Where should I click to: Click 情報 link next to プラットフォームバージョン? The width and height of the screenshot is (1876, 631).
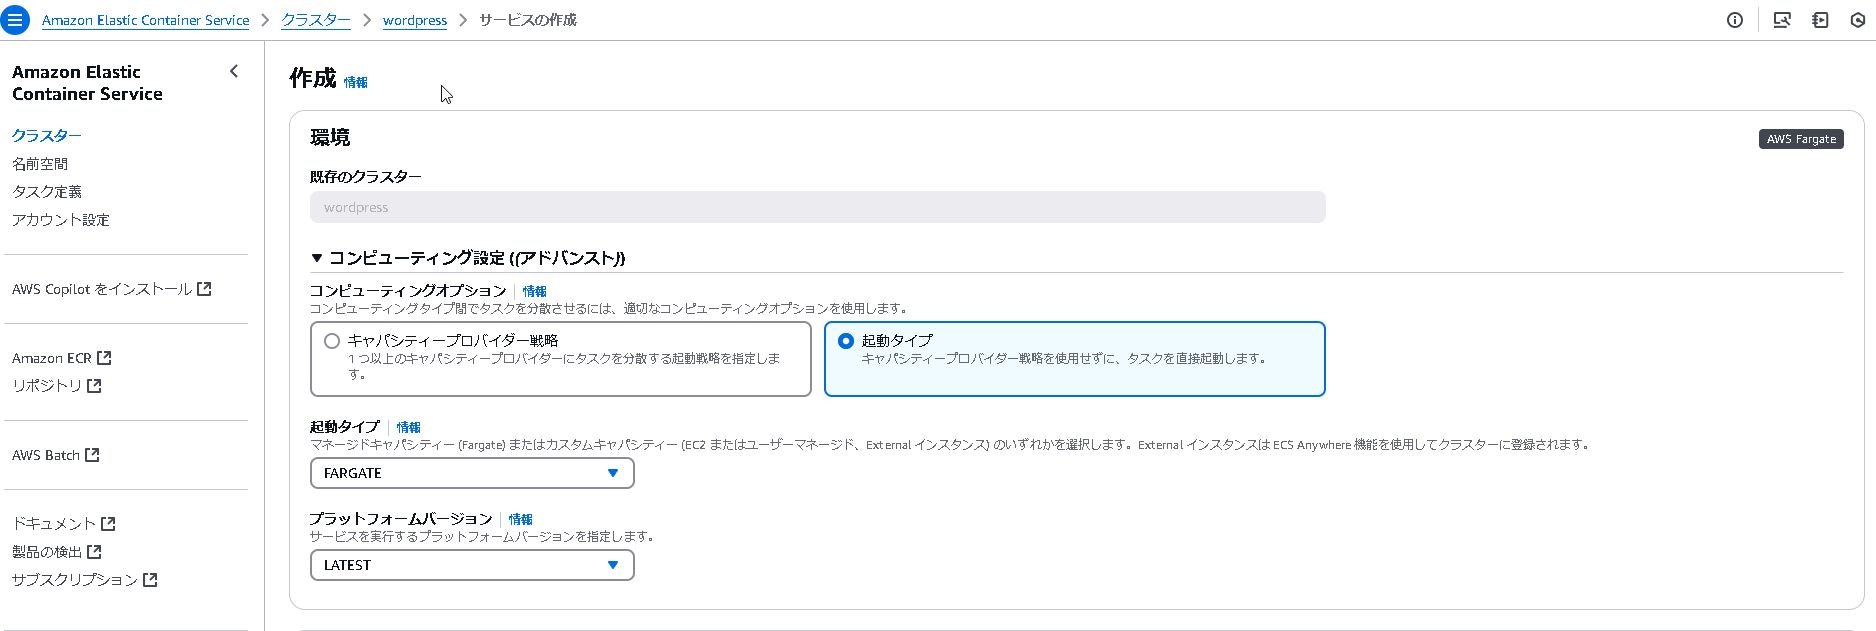click(x=521, y=520)
